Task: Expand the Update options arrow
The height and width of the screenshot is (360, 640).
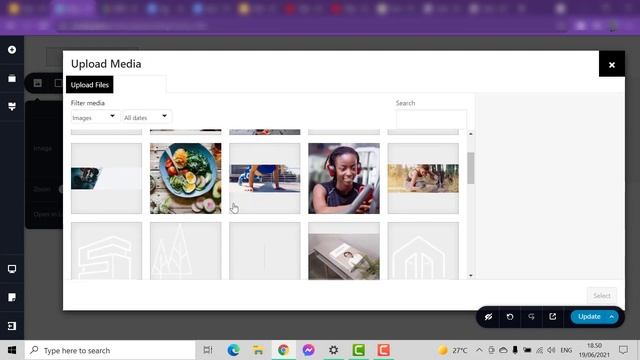Action: (x=612, y=317)
